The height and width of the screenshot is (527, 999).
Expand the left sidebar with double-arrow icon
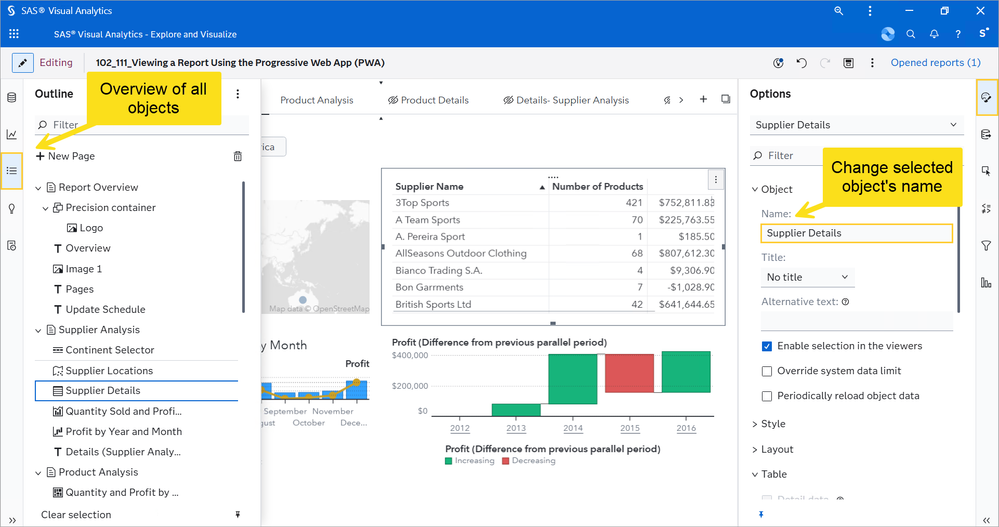pyautogui.click(x=11, y=519)
